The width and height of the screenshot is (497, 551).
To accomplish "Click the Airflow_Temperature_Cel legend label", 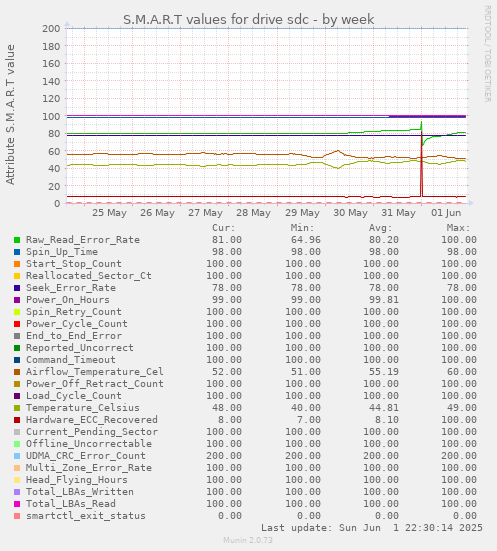I will 95,372.
